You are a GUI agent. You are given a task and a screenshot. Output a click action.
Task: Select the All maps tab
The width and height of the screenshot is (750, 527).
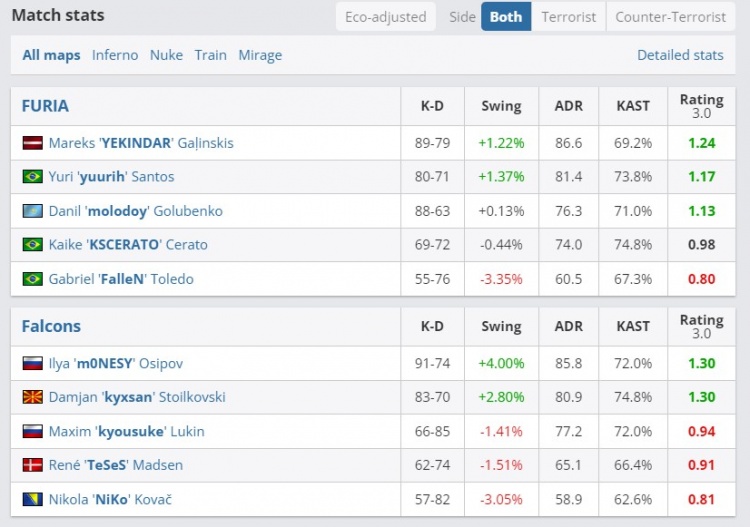click(x=52, y=55)
